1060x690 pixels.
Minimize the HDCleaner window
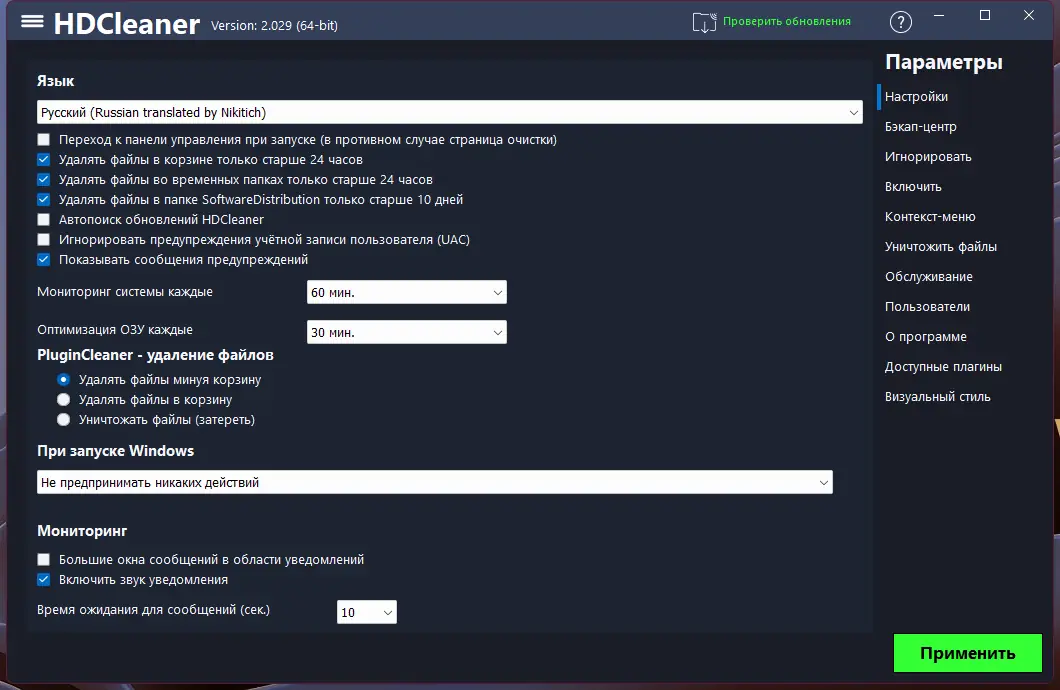click(939, 16)
